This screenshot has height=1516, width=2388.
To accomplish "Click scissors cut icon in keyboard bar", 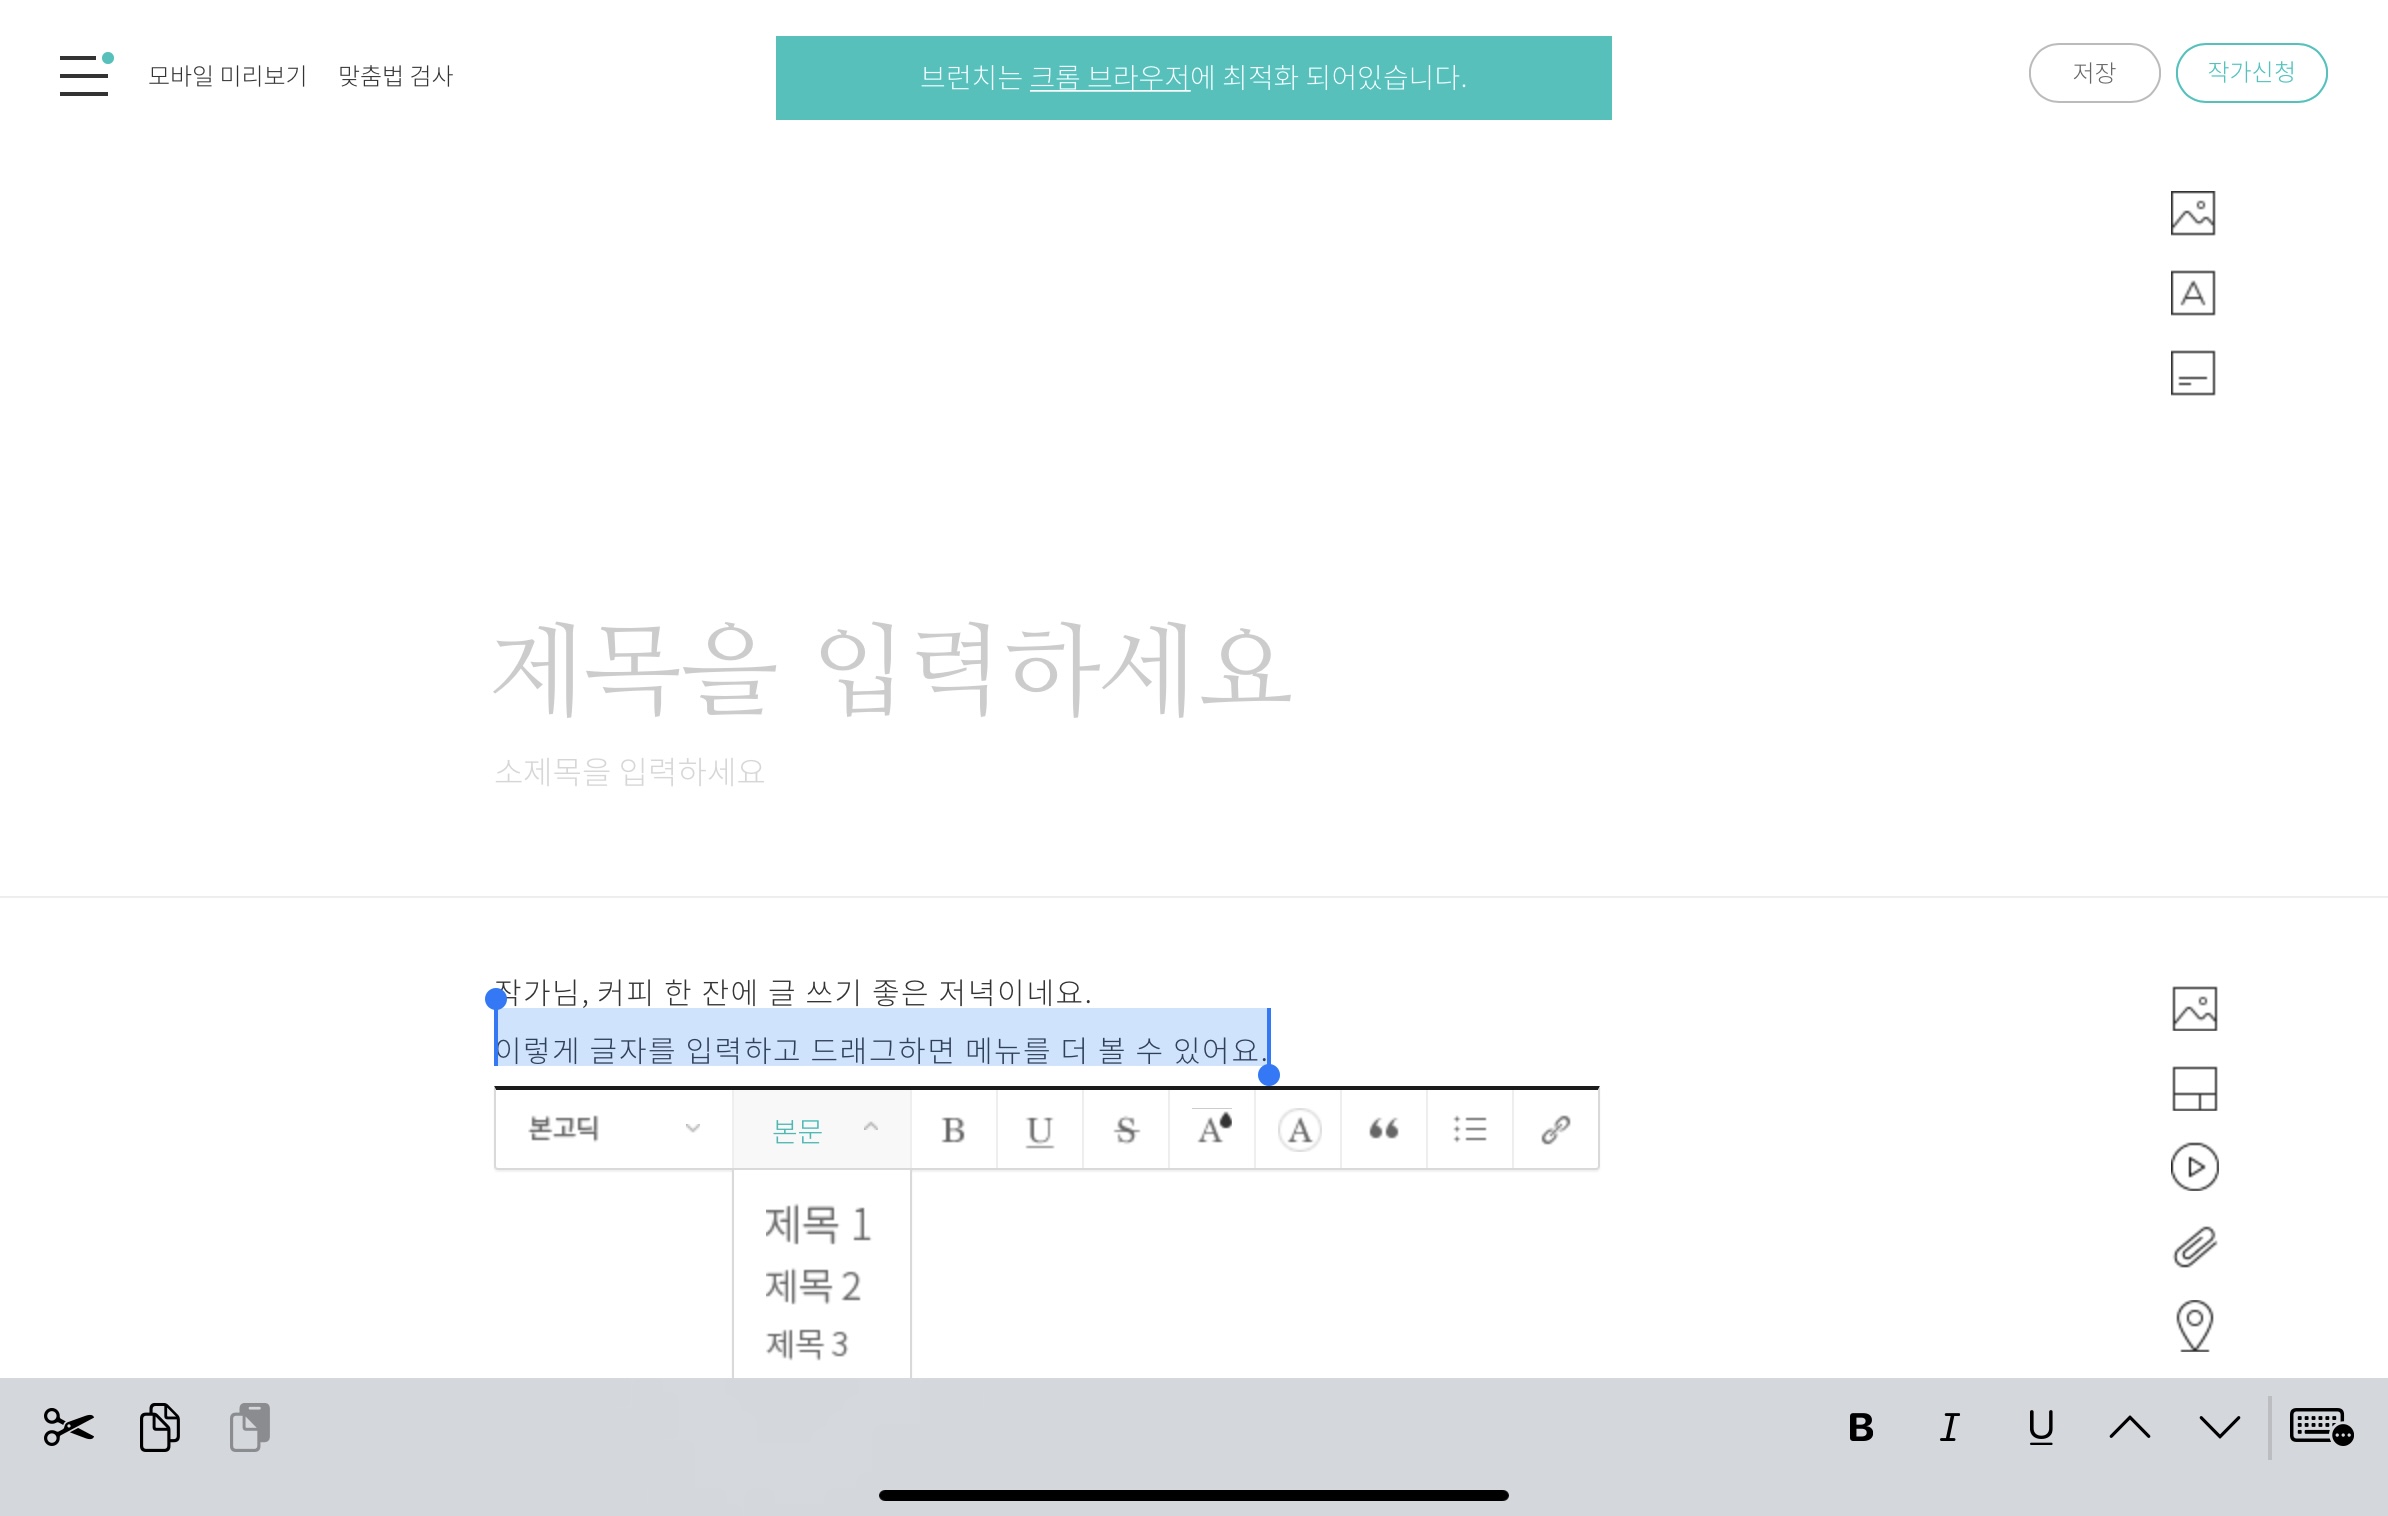I will tap(68, 1427).
